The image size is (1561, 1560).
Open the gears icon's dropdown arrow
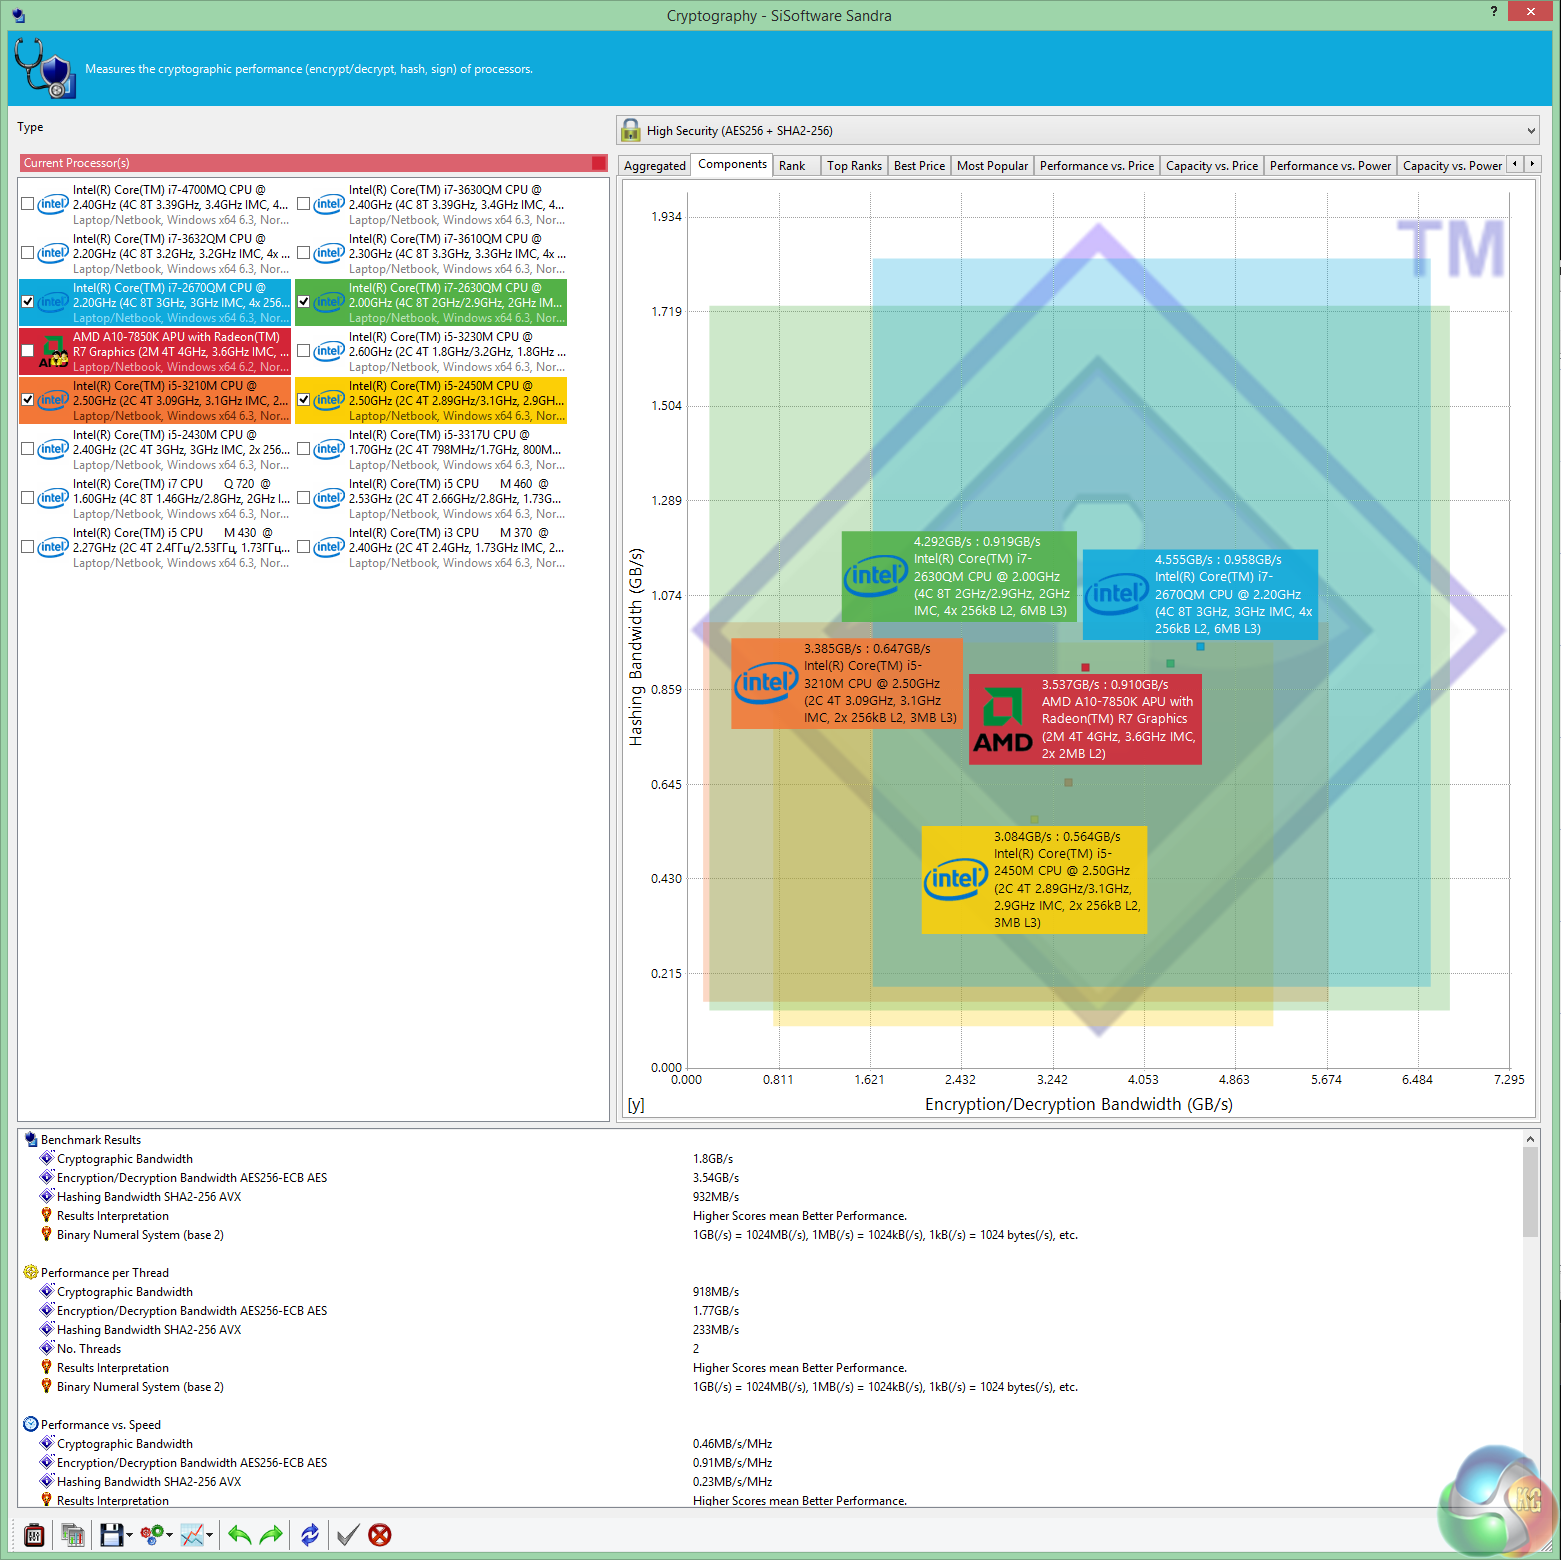pos(169,1535)
